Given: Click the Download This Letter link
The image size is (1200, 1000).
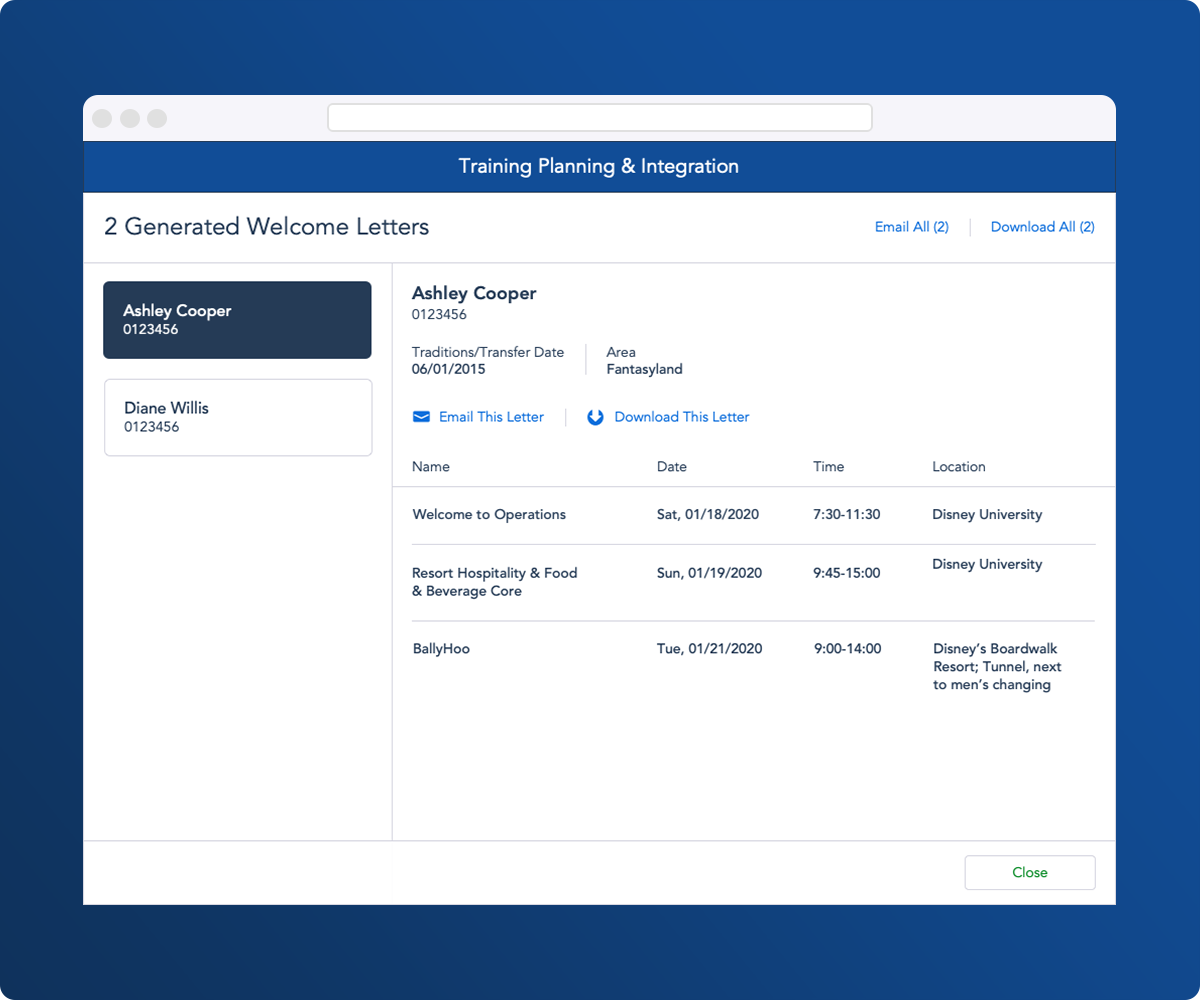Looking at the screenshot, I should pos(682,417).
